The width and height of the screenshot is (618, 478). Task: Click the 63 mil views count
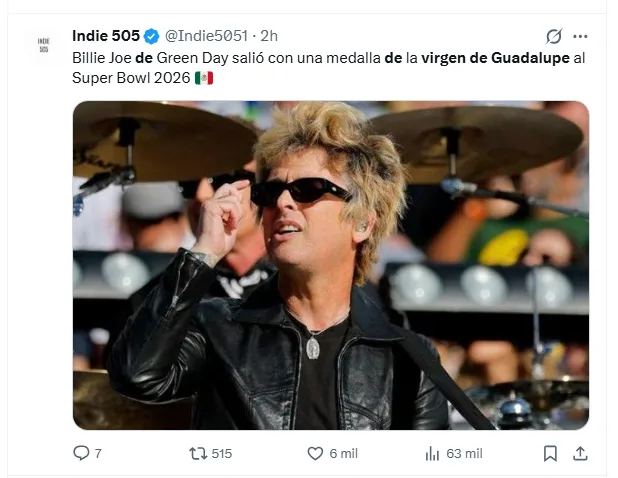464,453
